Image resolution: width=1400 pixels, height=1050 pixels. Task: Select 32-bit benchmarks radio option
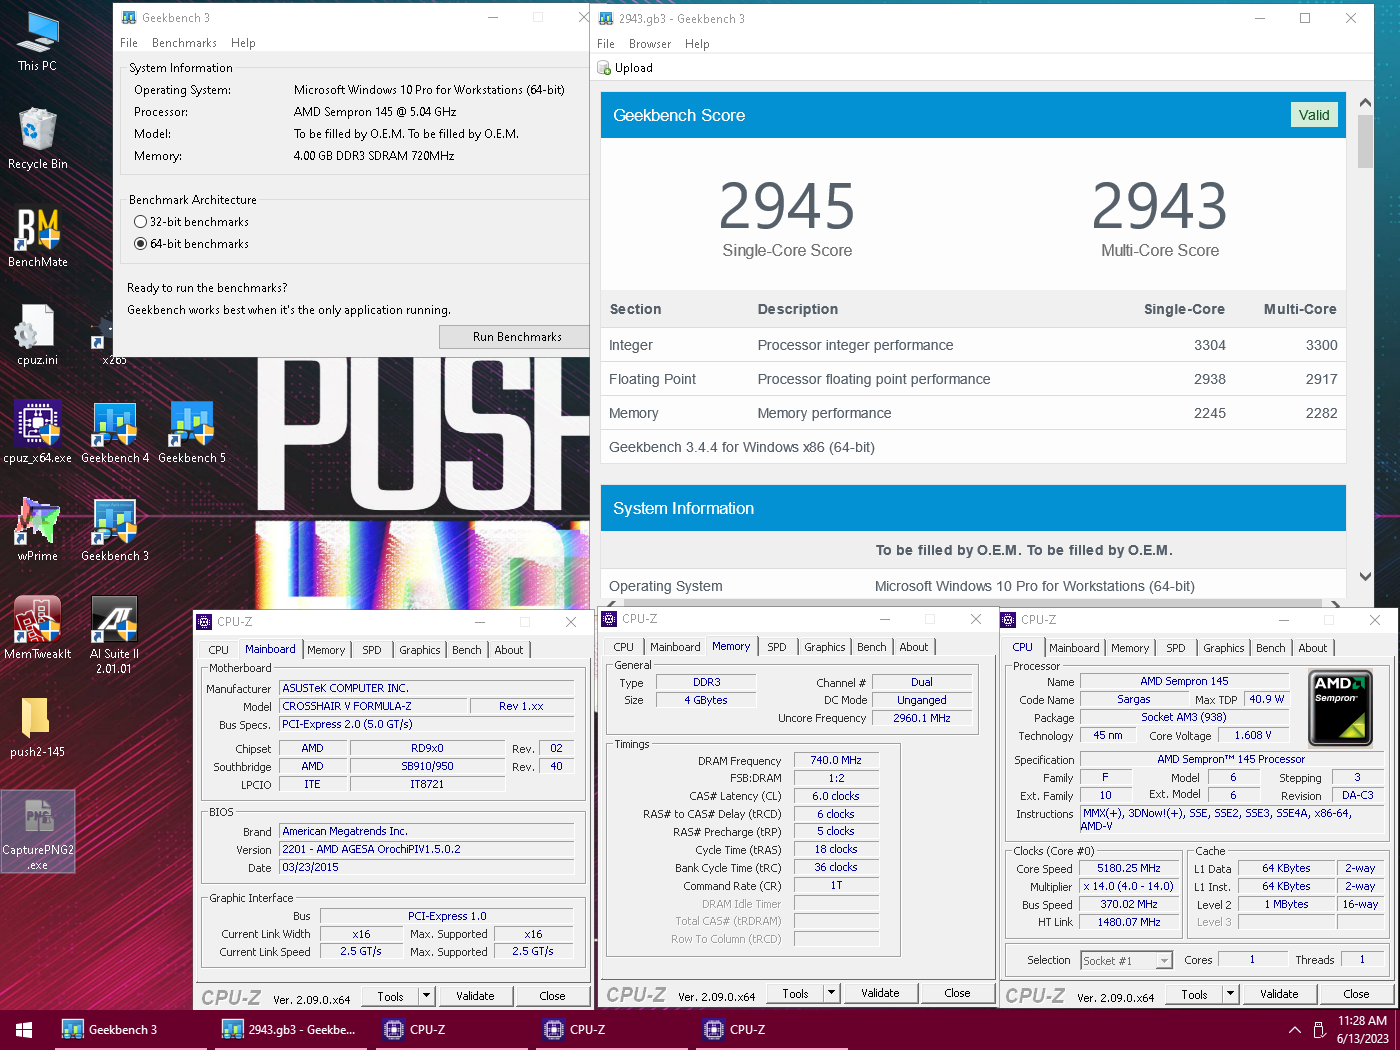pyautogui.click(x=141, y=222)
